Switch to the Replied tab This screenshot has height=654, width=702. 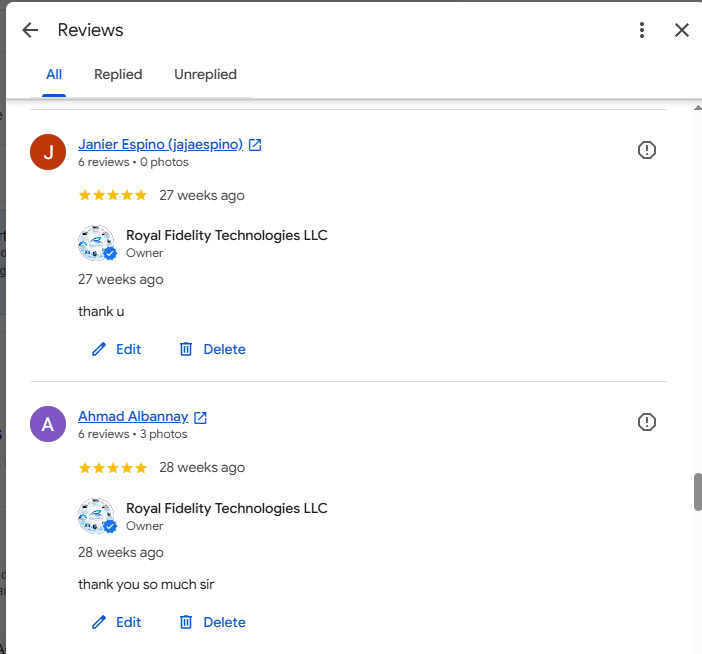point(118,74)
